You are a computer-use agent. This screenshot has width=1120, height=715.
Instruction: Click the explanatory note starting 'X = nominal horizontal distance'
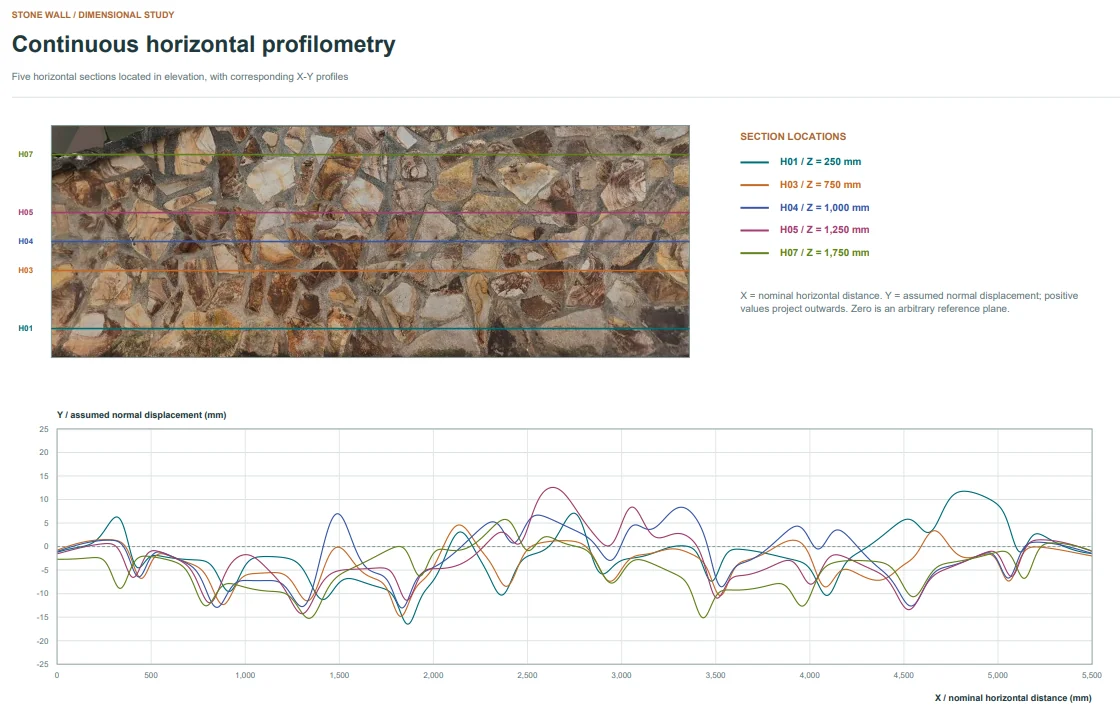(909, 302)
